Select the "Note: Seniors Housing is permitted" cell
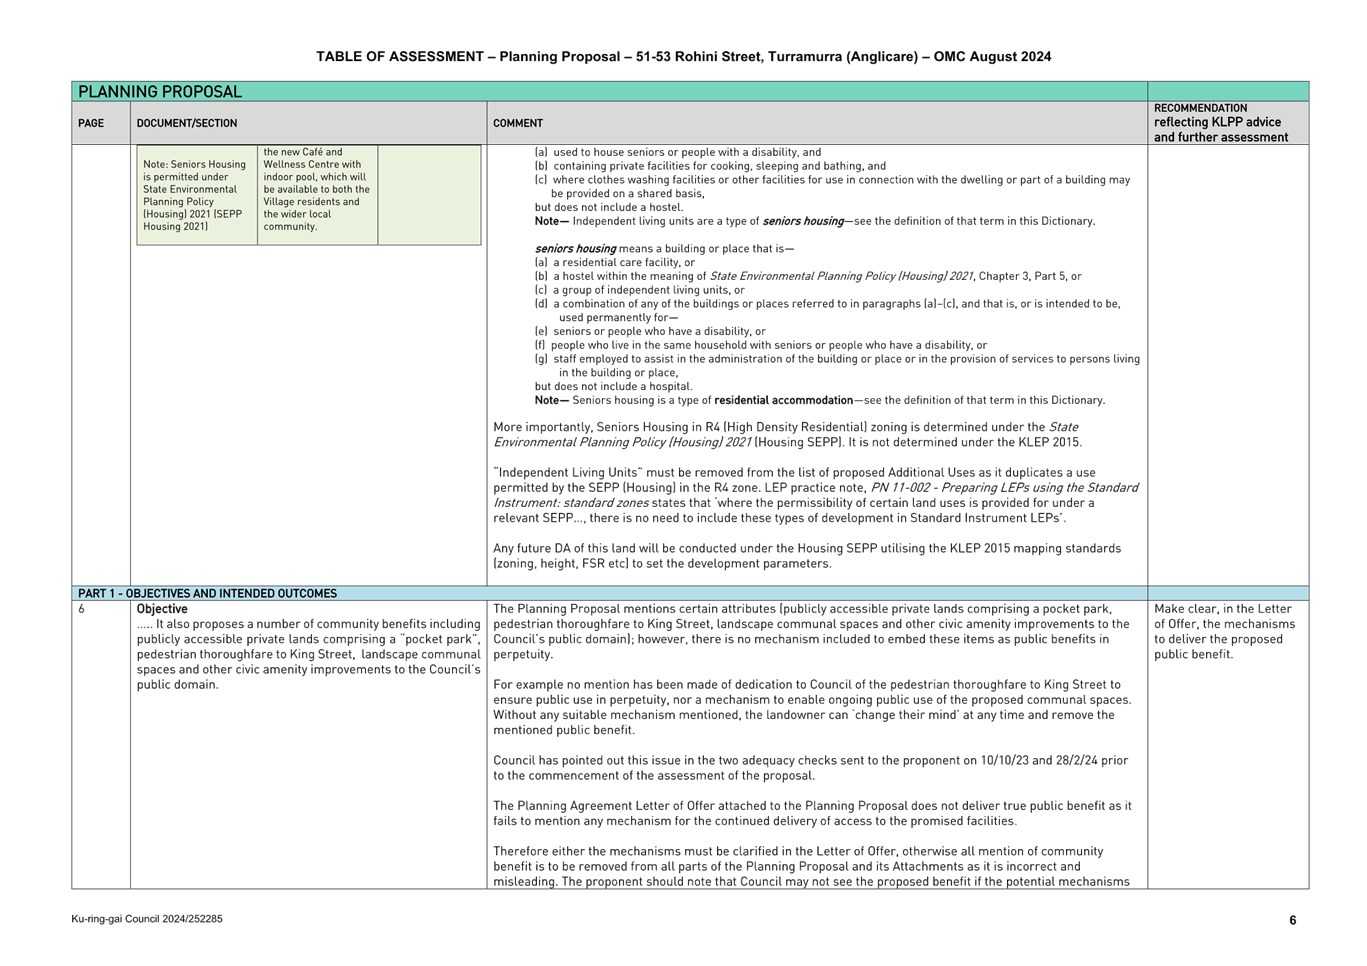This screenshot has height=966, width=1367. coord(197,195)
